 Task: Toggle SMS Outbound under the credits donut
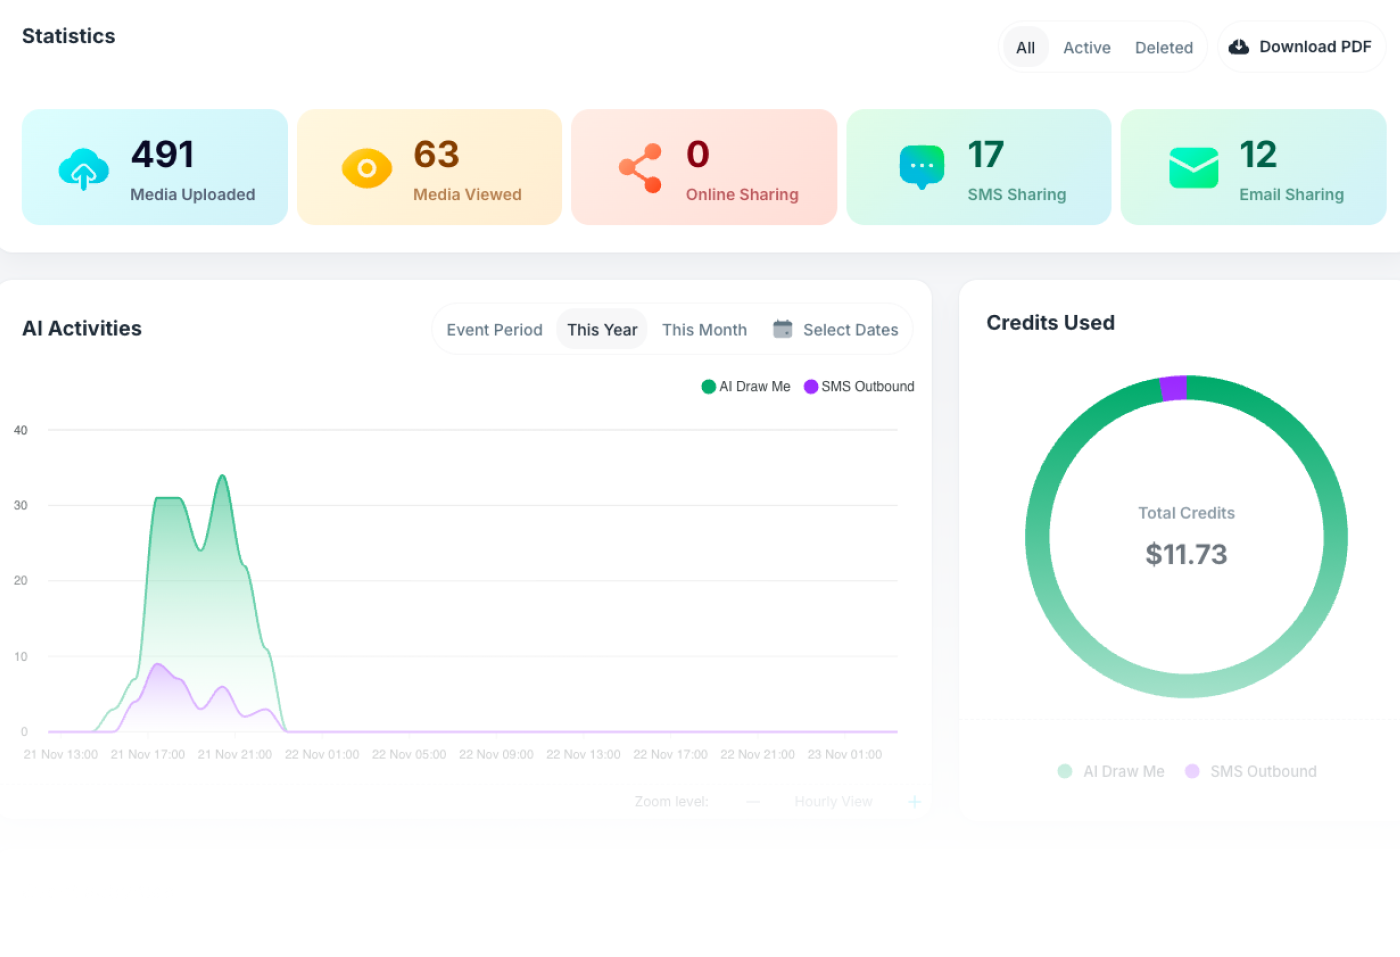click(1250, 771)
